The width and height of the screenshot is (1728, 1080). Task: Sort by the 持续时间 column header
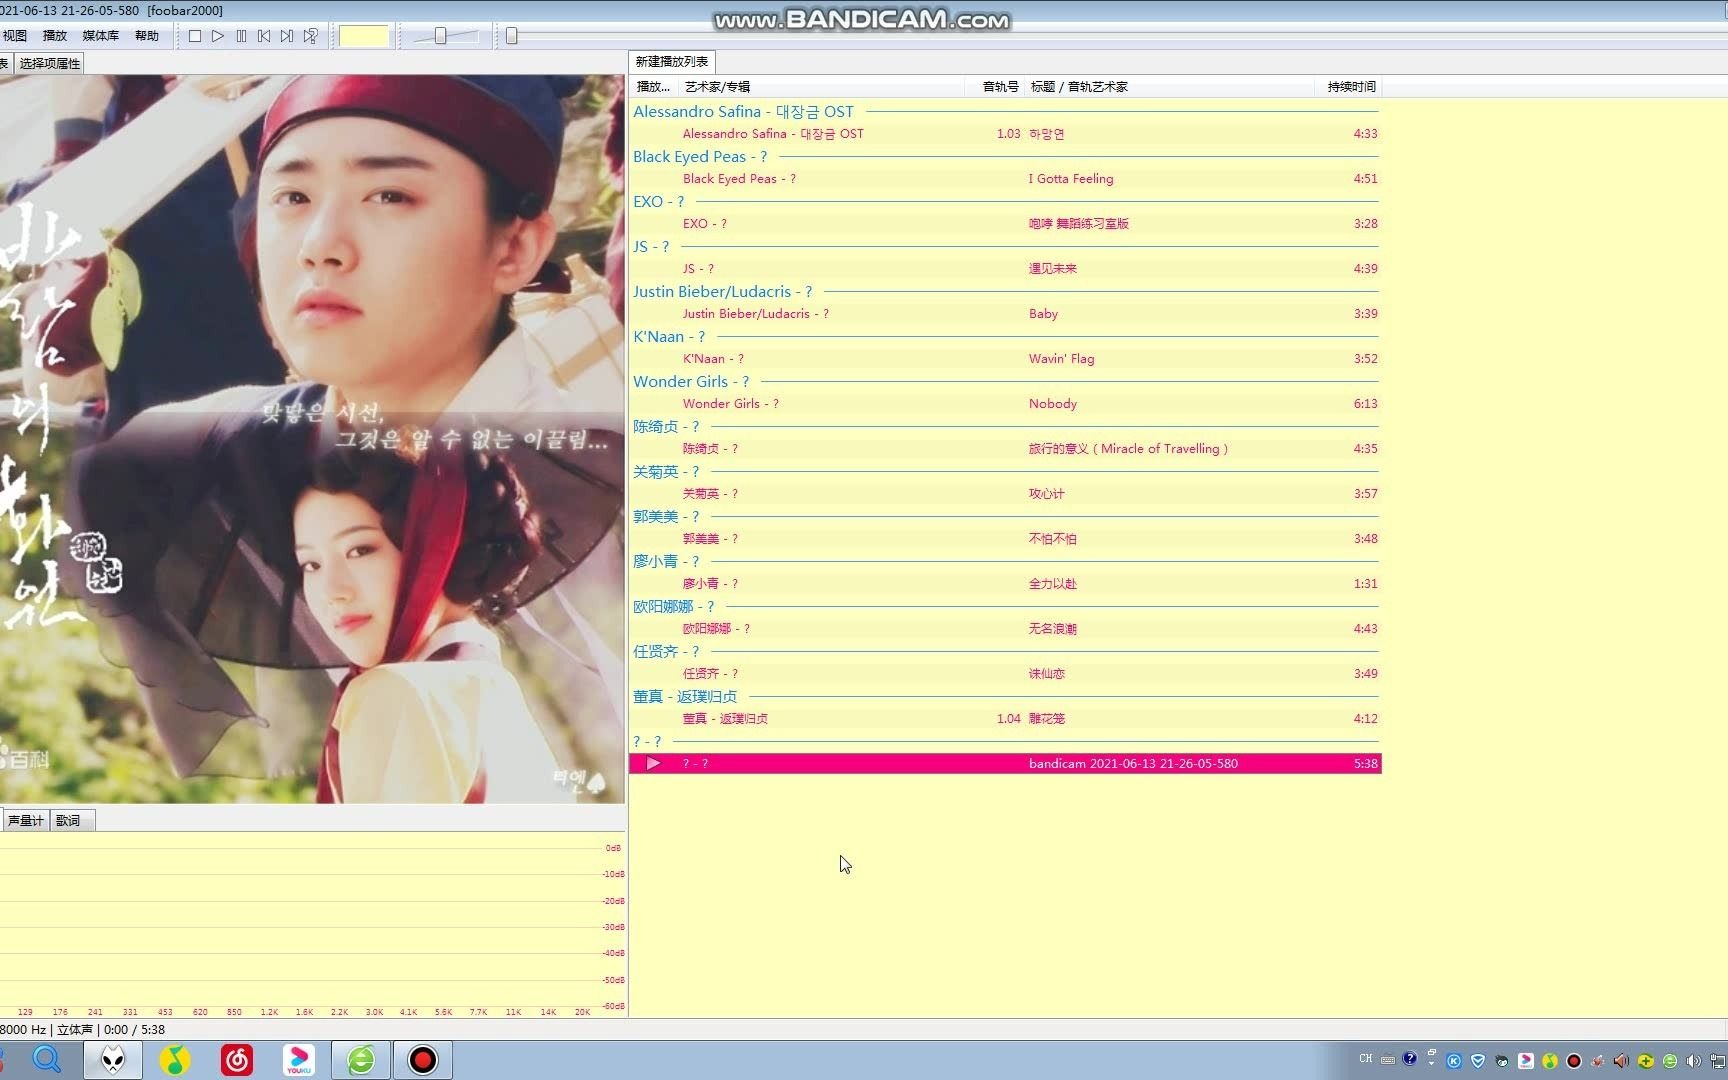tap(1349, 87)
